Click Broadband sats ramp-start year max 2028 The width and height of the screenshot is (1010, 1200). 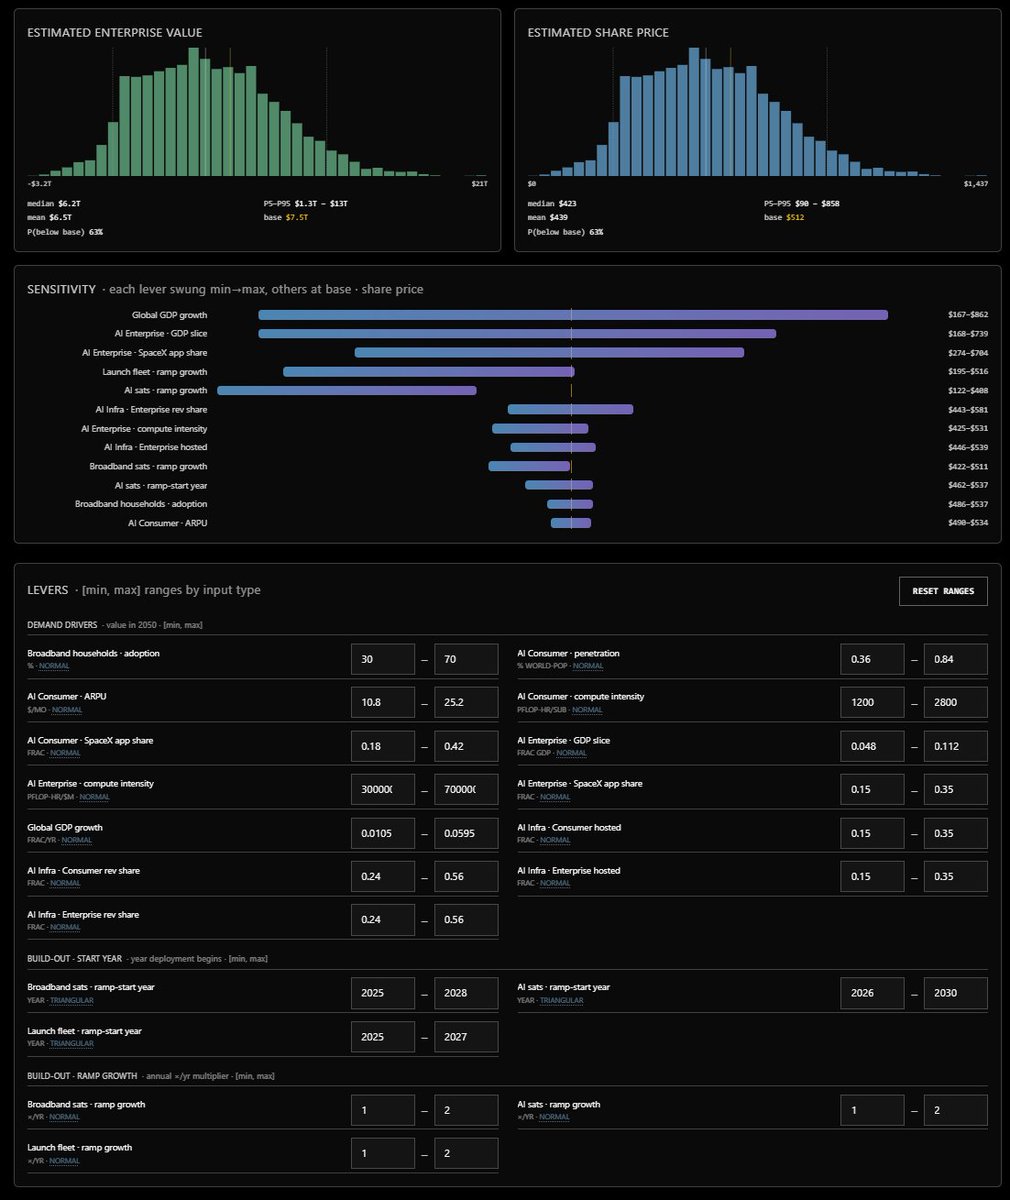[x=466, y=993]
